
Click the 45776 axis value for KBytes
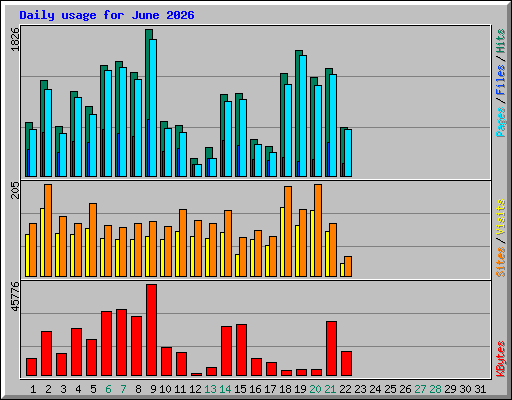15,297
